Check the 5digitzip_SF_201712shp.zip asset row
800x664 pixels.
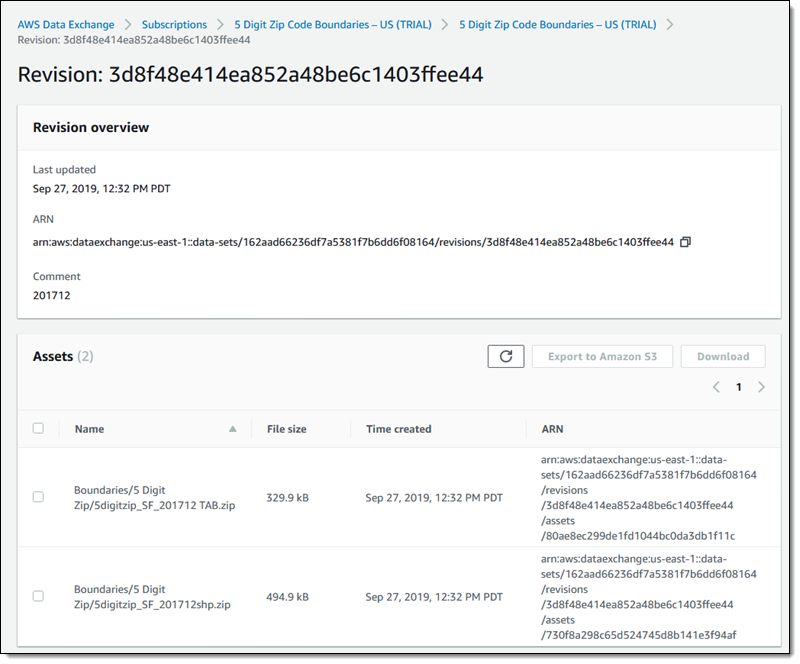[38, 596]
